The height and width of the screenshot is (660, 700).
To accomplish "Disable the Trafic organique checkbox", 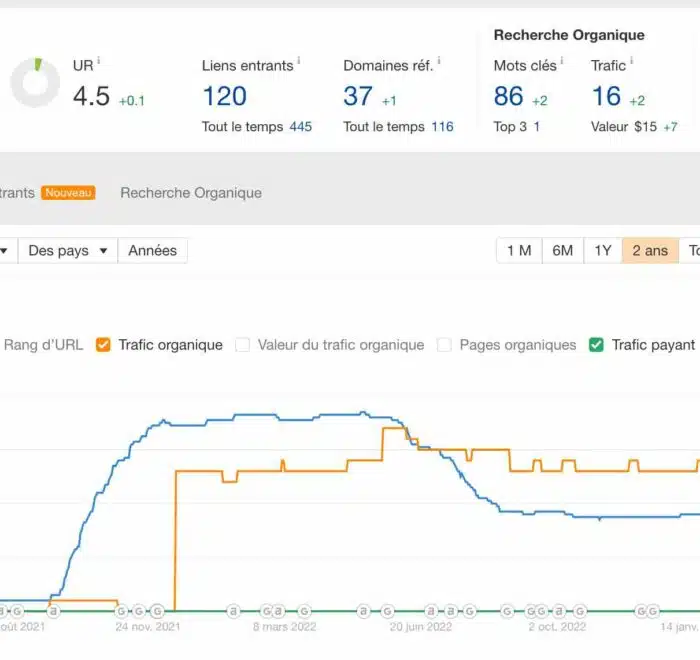I will click(x=102, y=345).
